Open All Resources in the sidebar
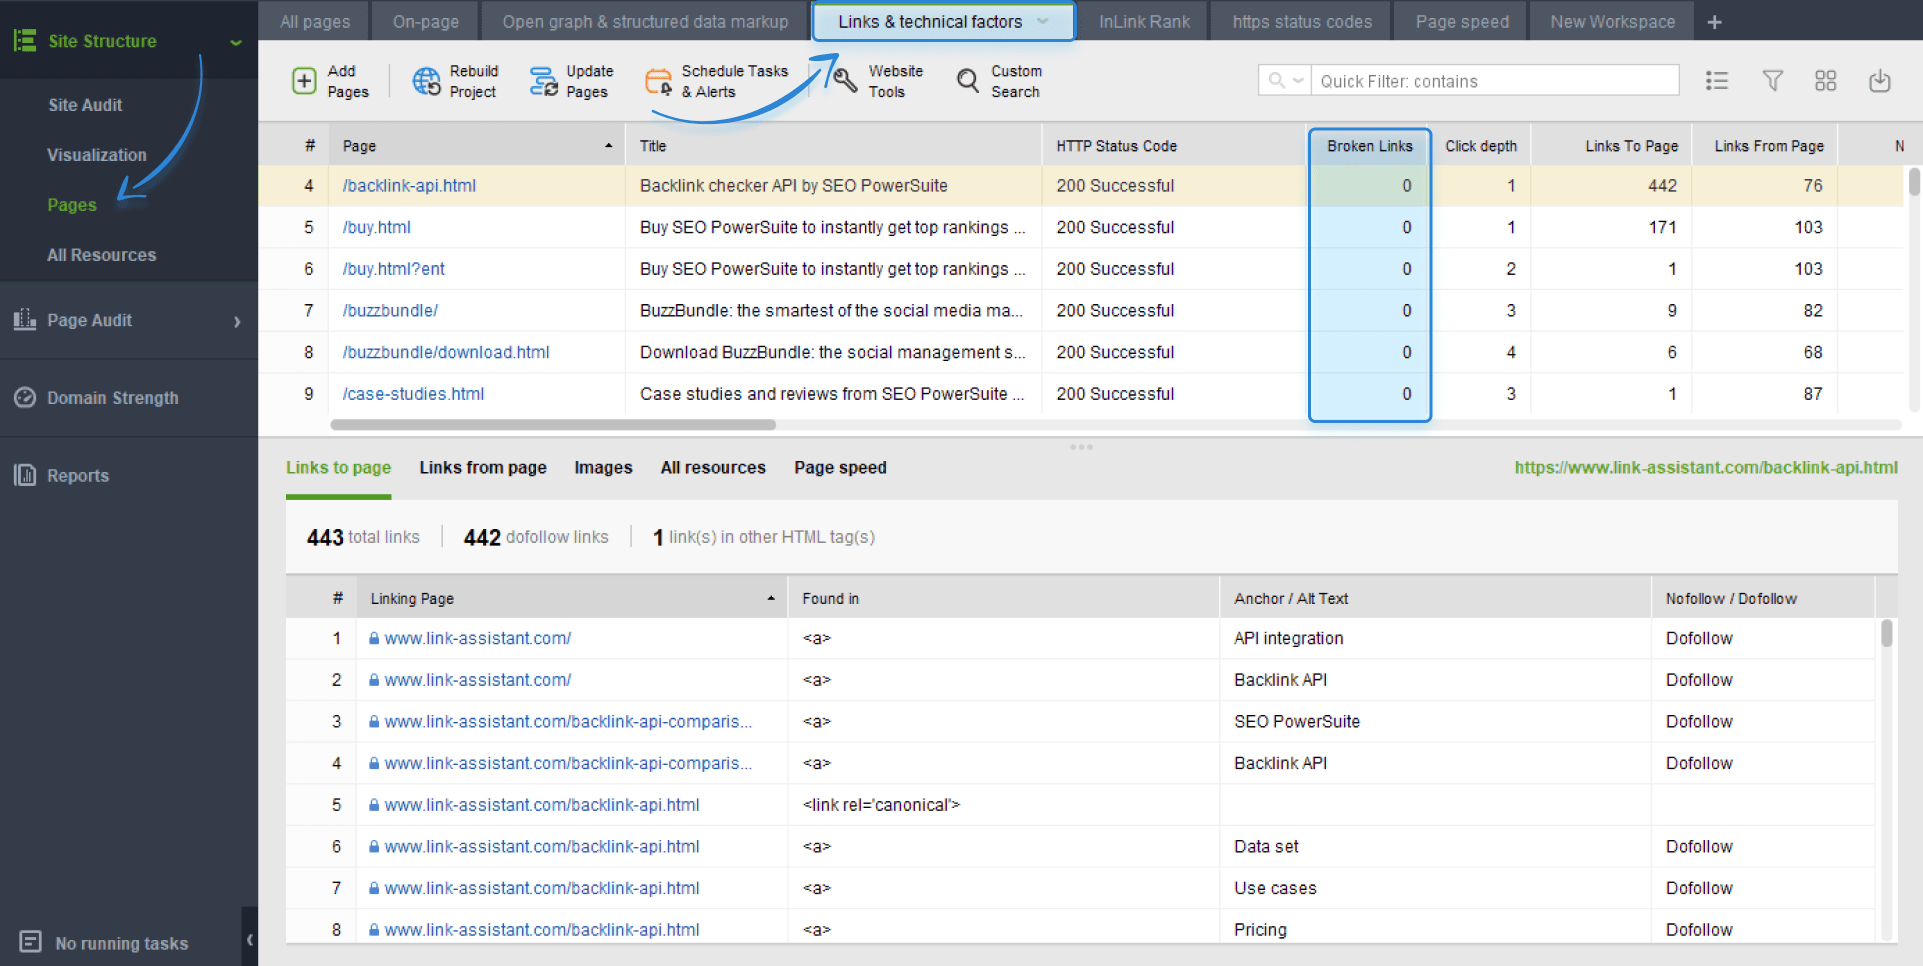This screenshot has width=1923, height=966. click(101, 255)
